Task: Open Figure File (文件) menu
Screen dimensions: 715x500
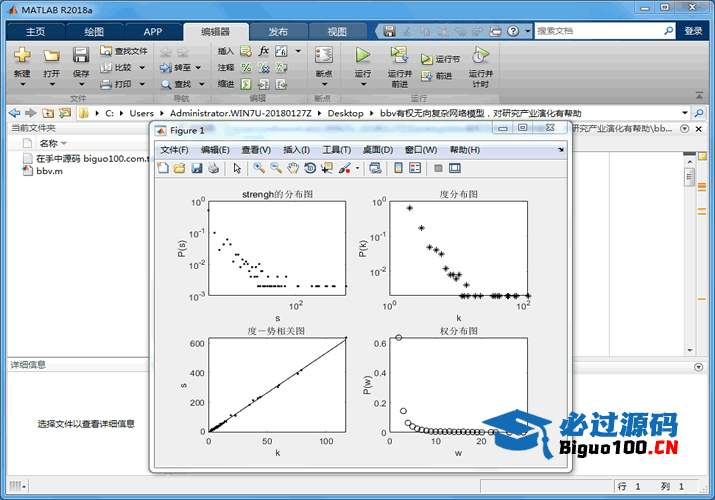Action: pyautogui.click(x=174, y=150)
